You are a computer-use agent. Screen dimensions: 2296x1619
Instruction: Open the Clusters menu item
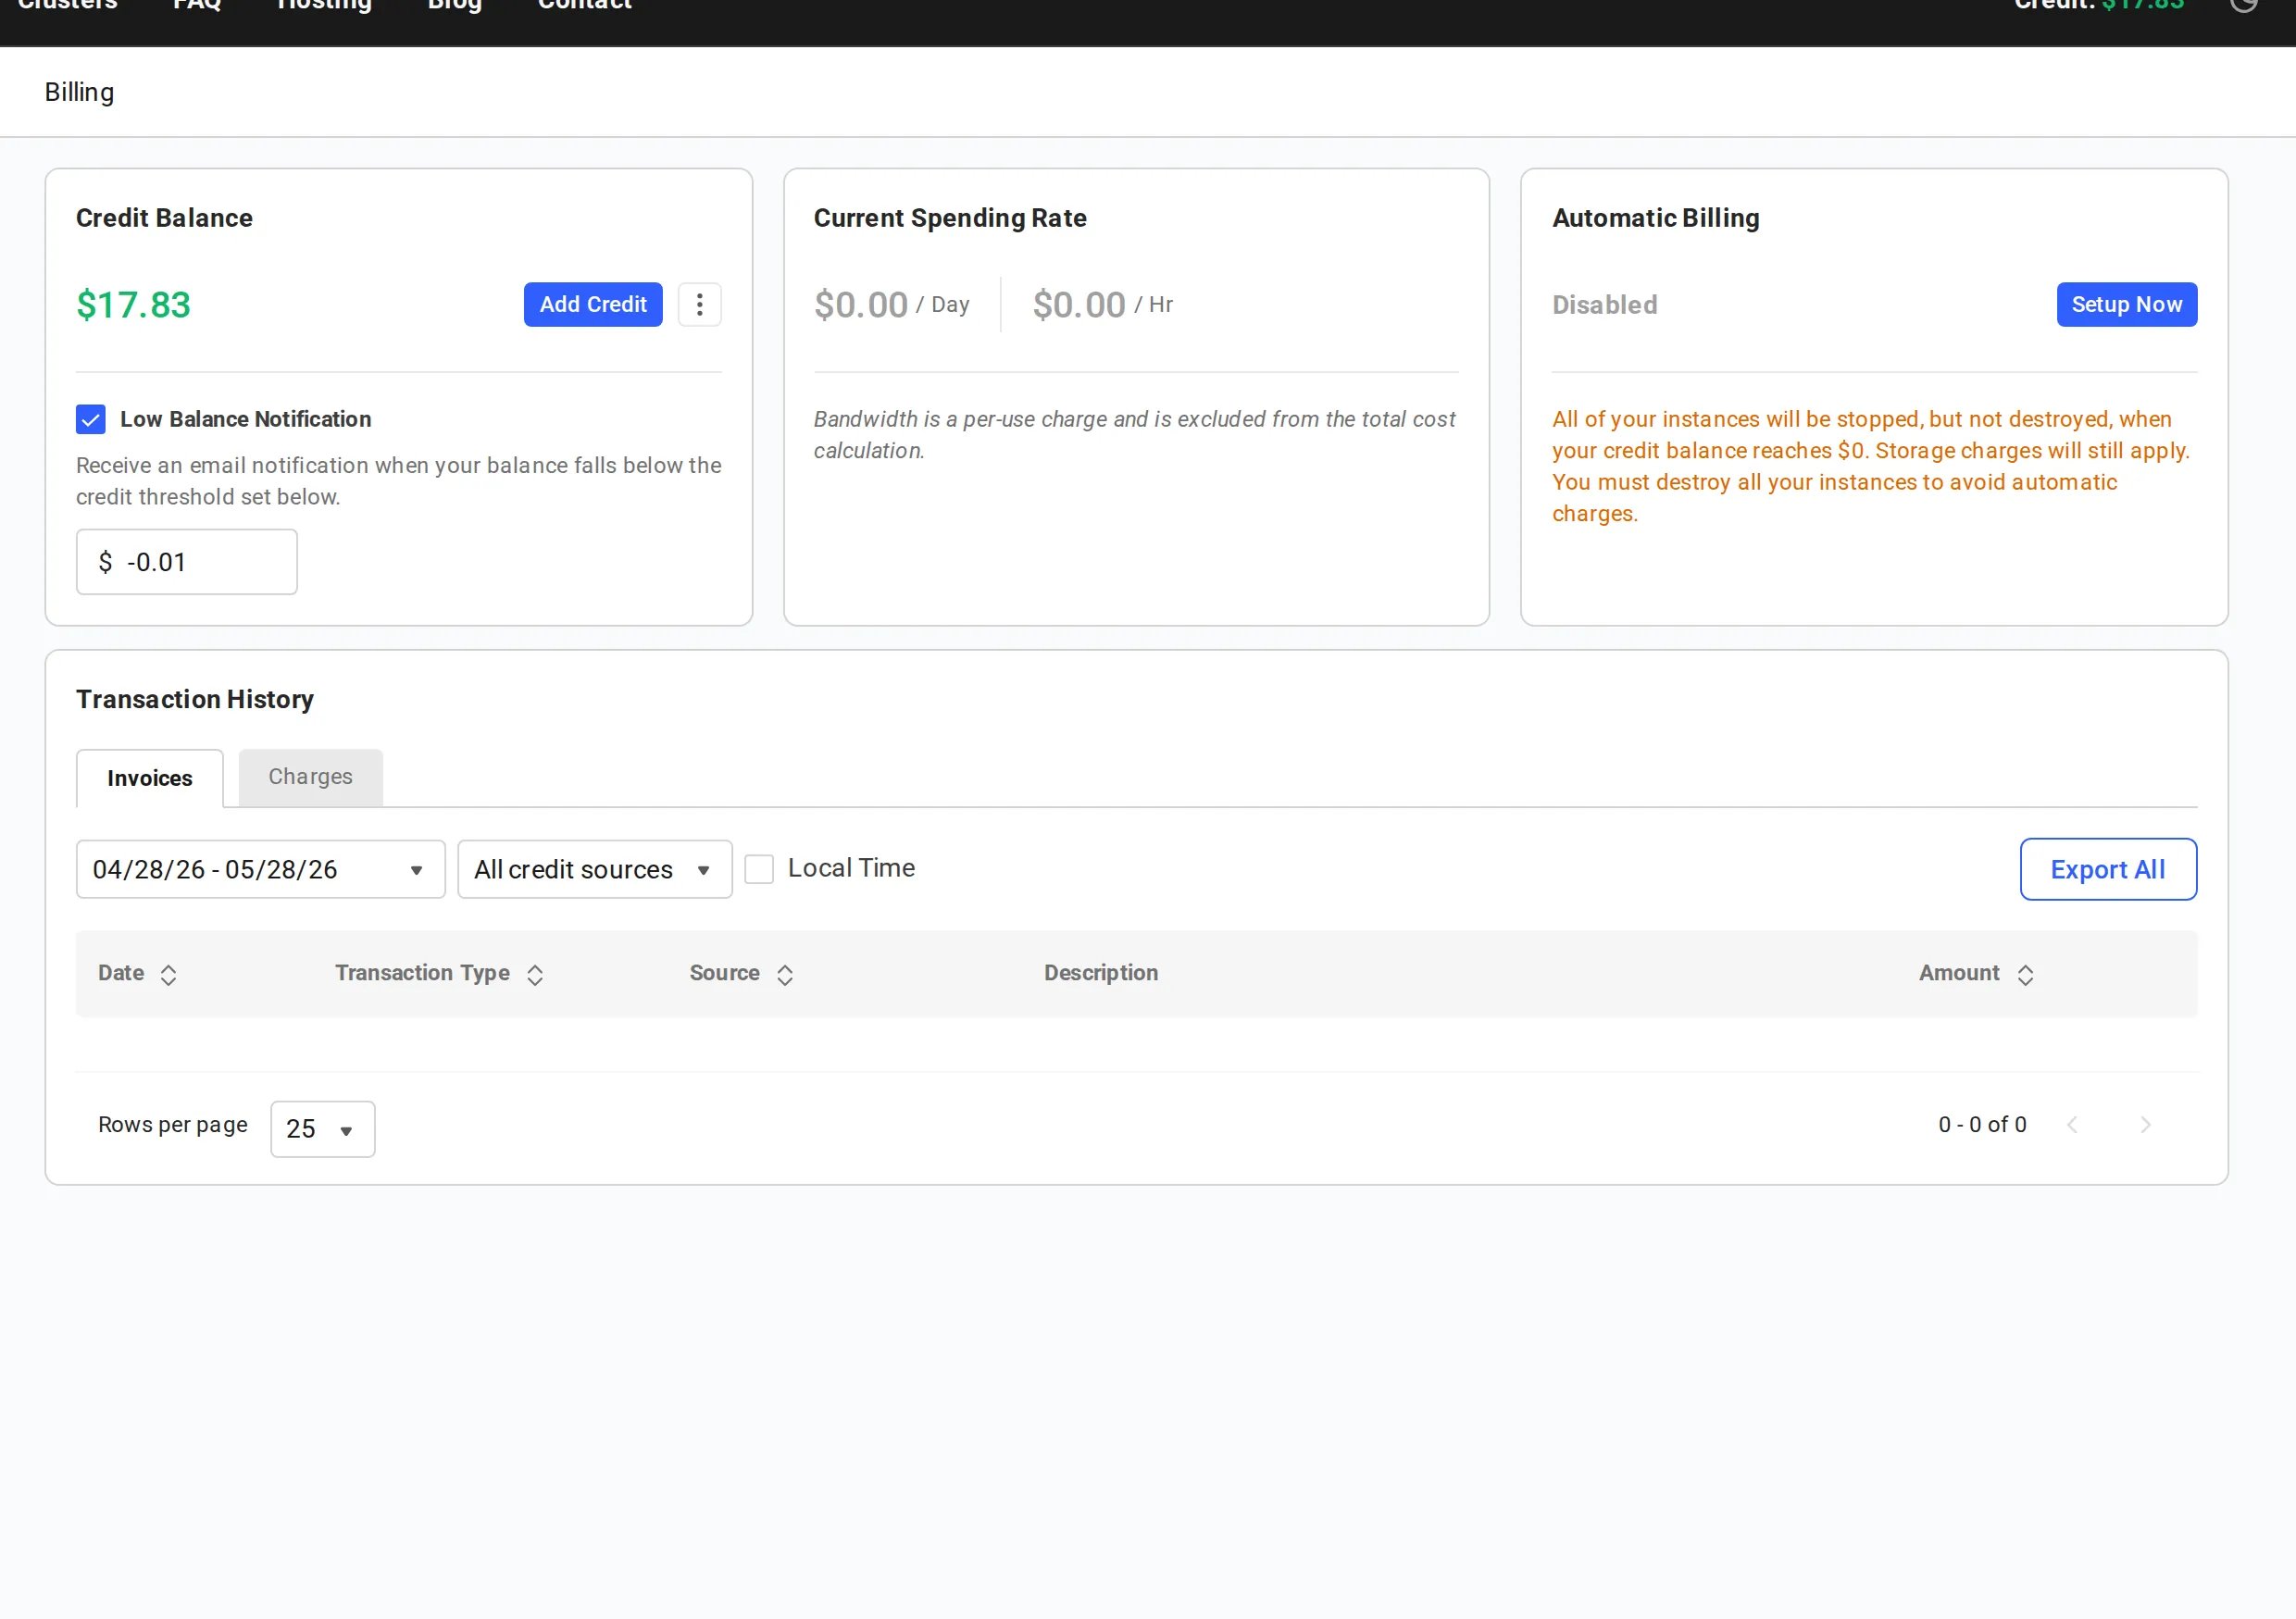point(68,5)
